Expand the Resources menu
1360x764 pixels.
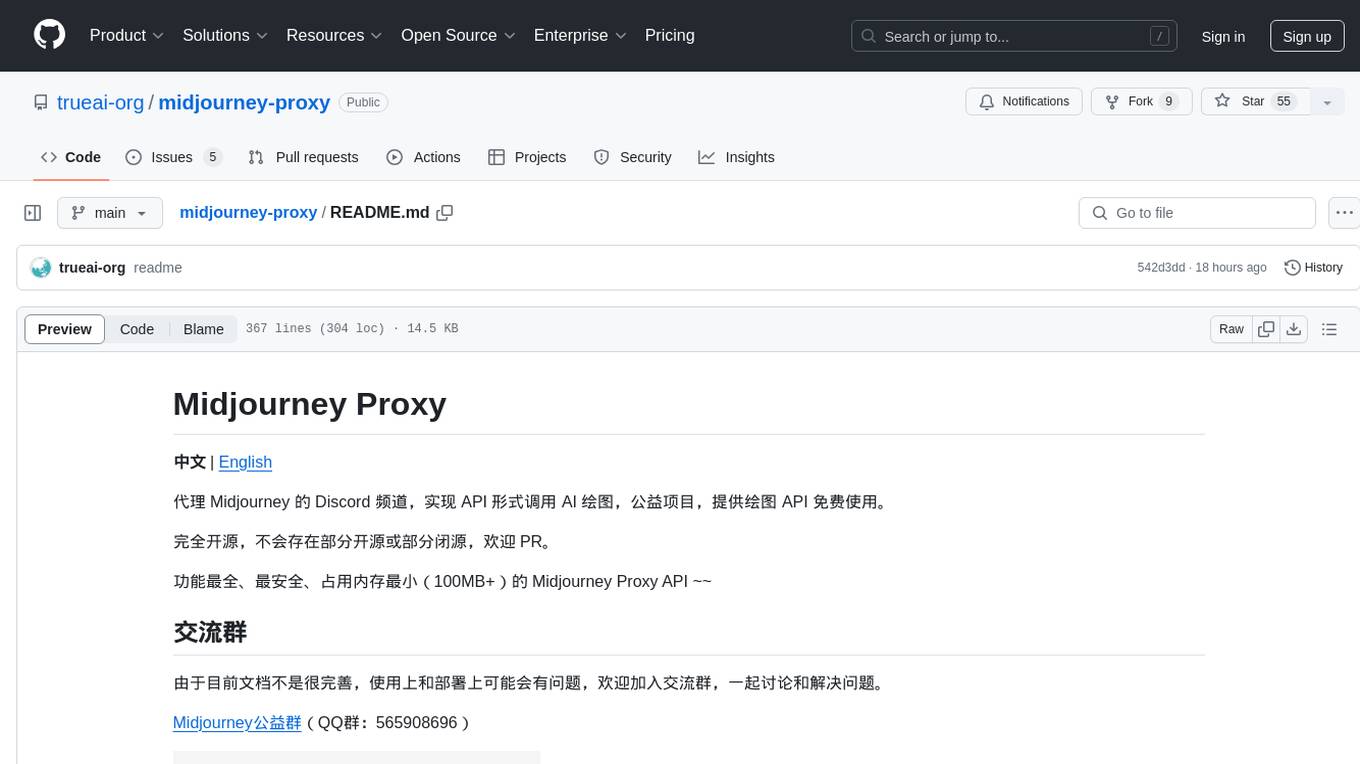334,35
